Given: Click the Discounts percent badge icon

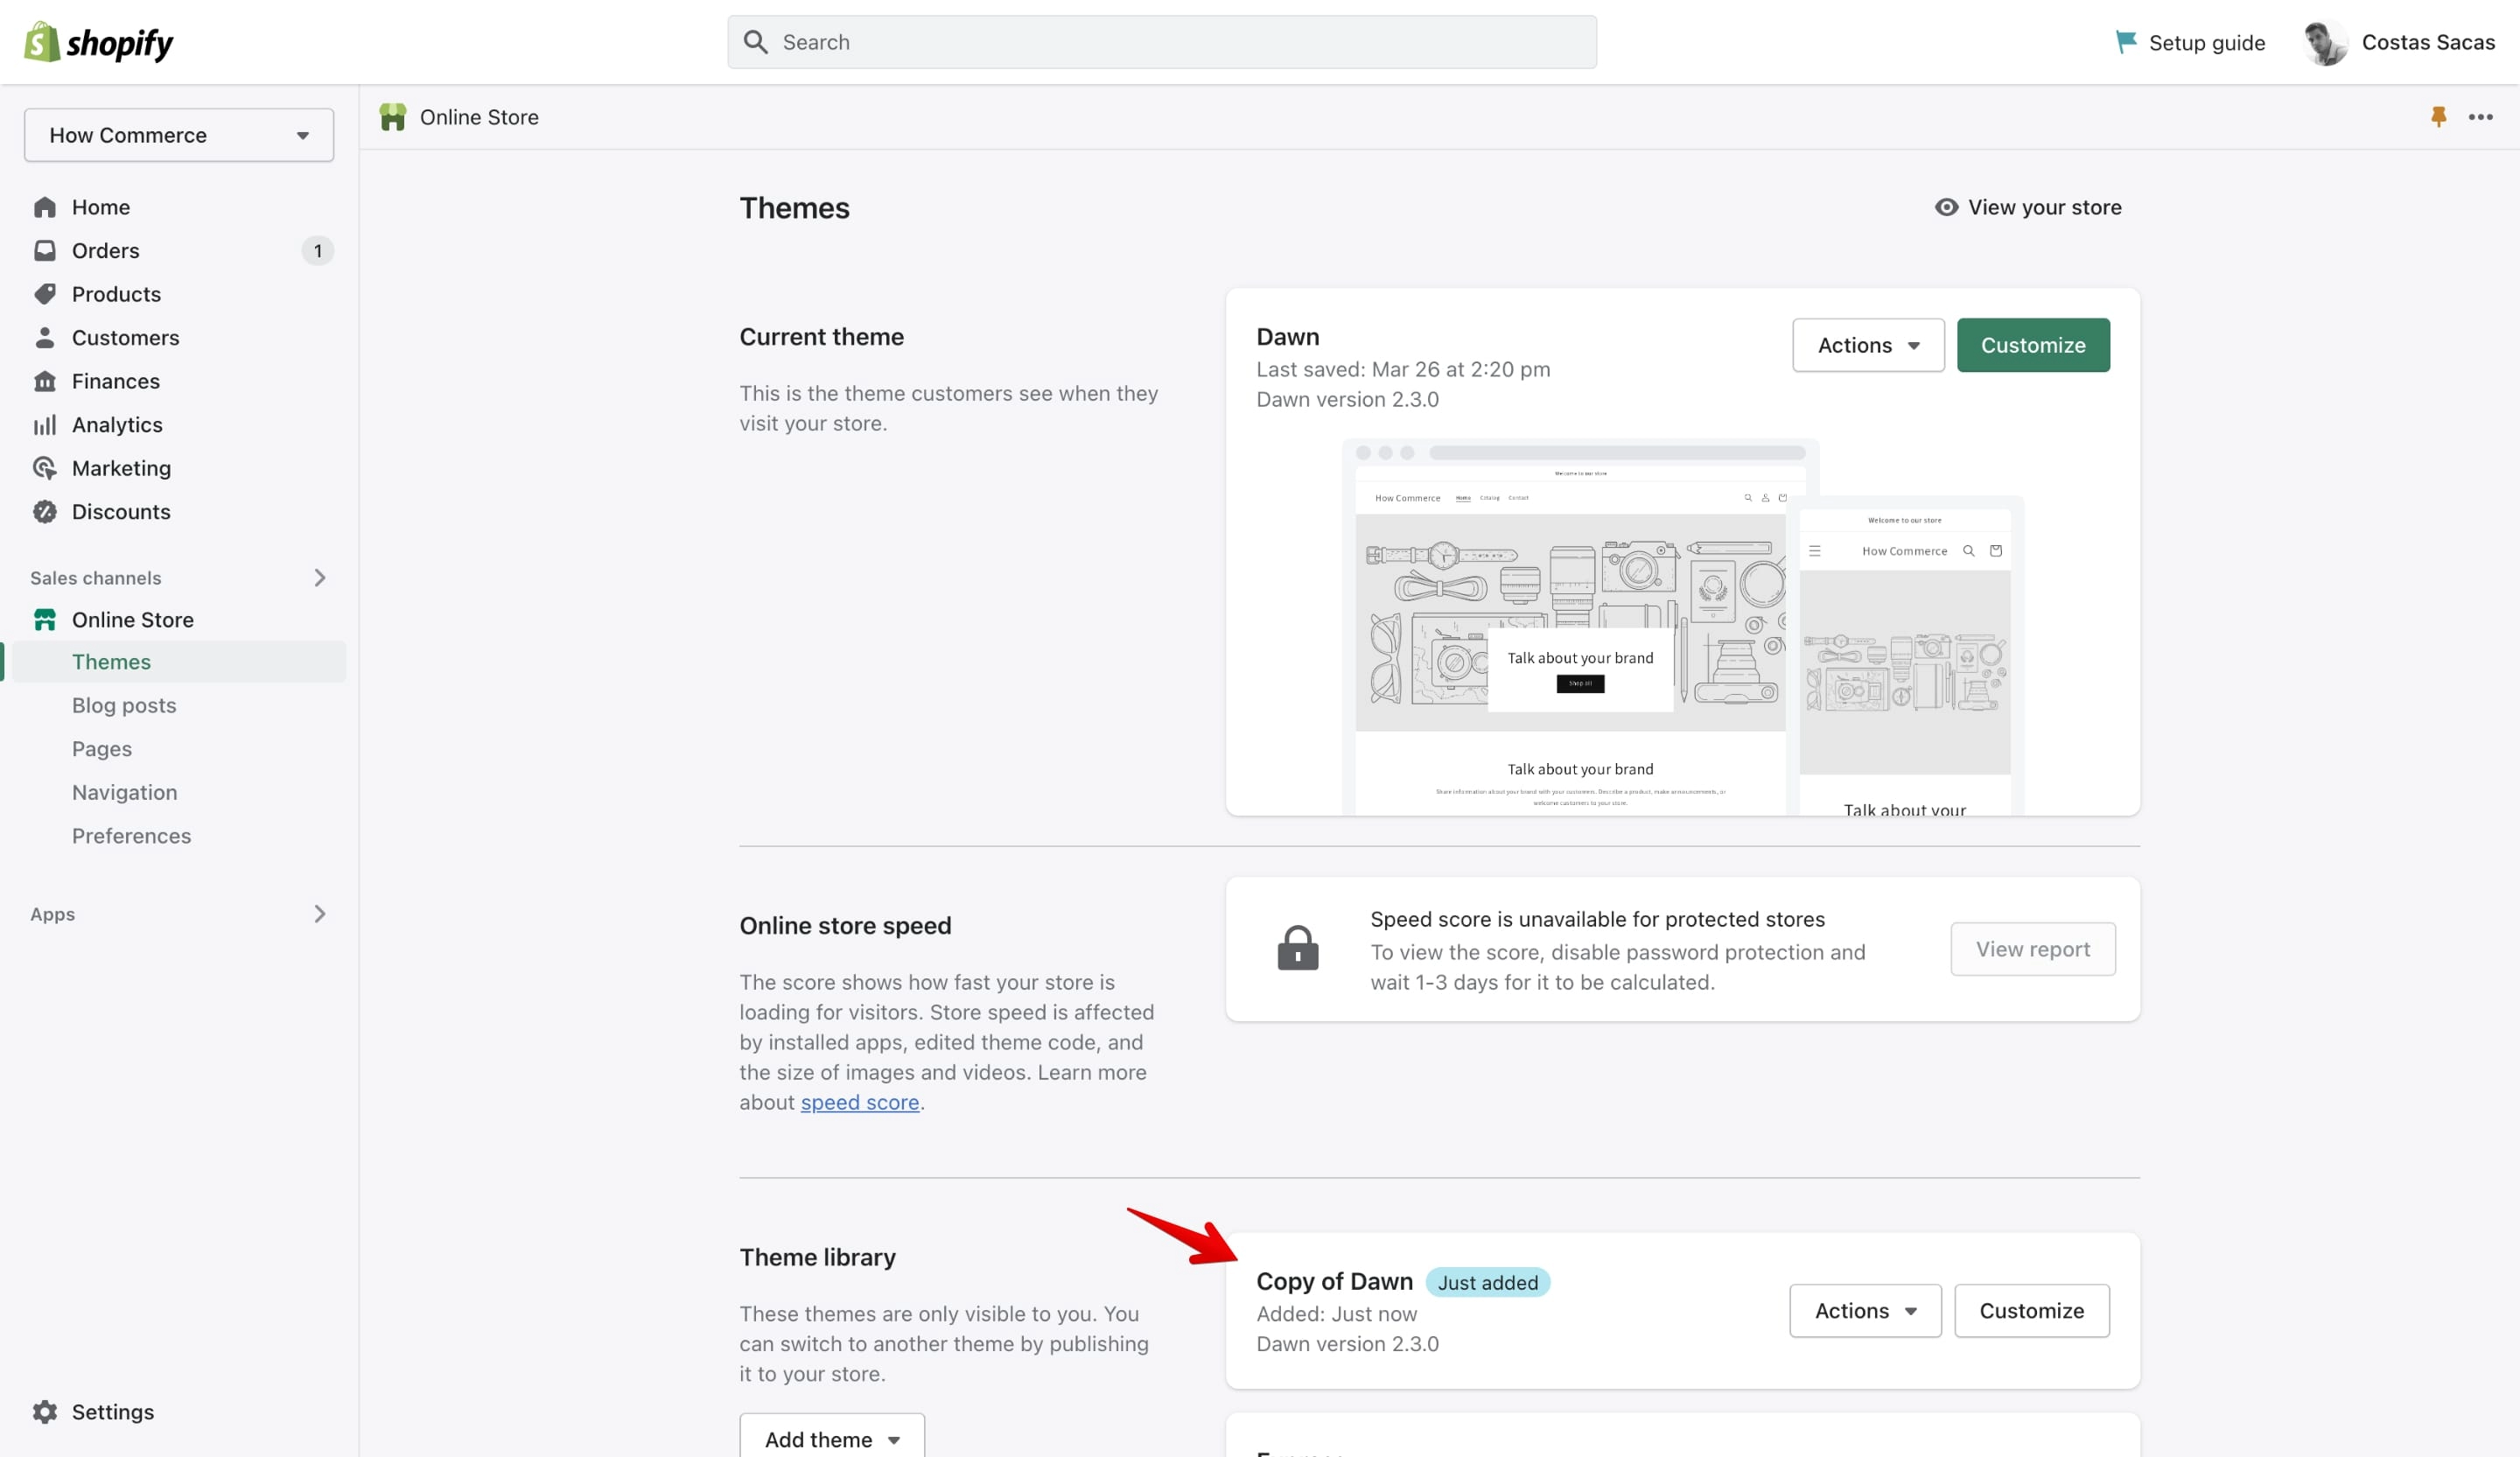Looking at the screenshot, I should click(x=45, y=512).
